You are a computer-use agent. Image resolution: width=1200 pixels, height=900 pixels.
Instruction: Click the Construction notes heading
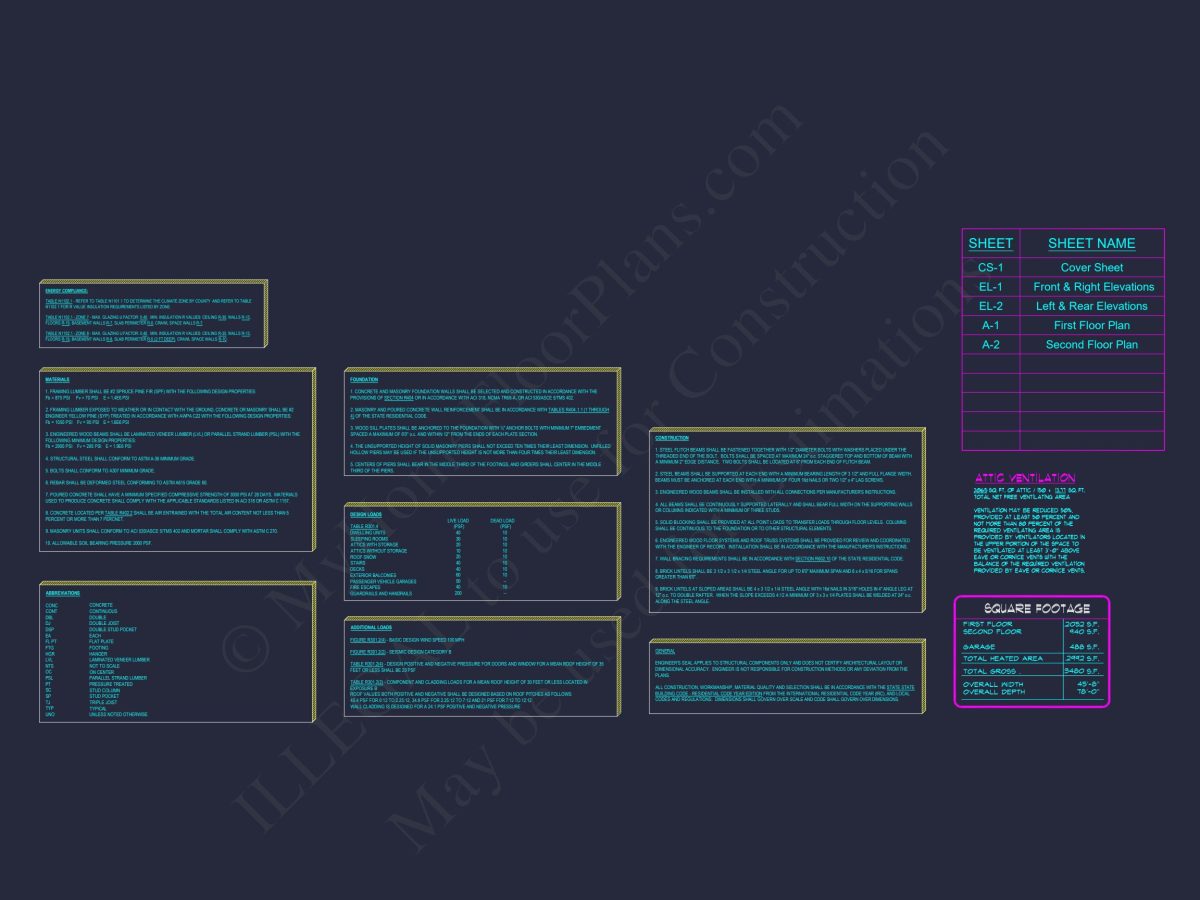672,438
